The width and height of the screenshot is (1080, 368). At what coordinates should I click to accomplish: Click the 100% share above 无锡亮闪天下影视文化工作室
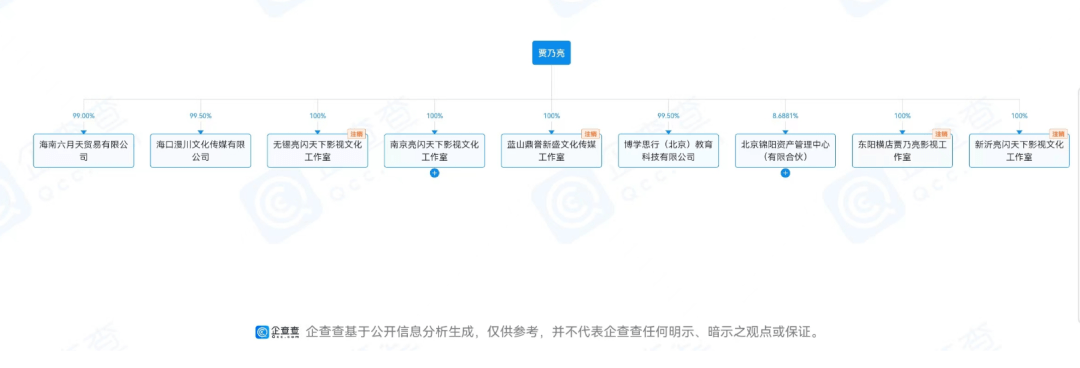click(318, 116)
